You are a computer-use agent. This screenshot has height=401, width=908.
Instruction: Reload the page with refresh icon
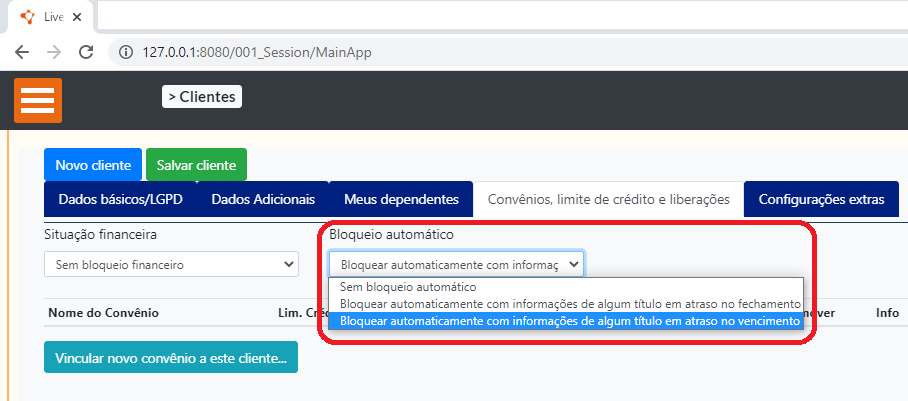86,51
